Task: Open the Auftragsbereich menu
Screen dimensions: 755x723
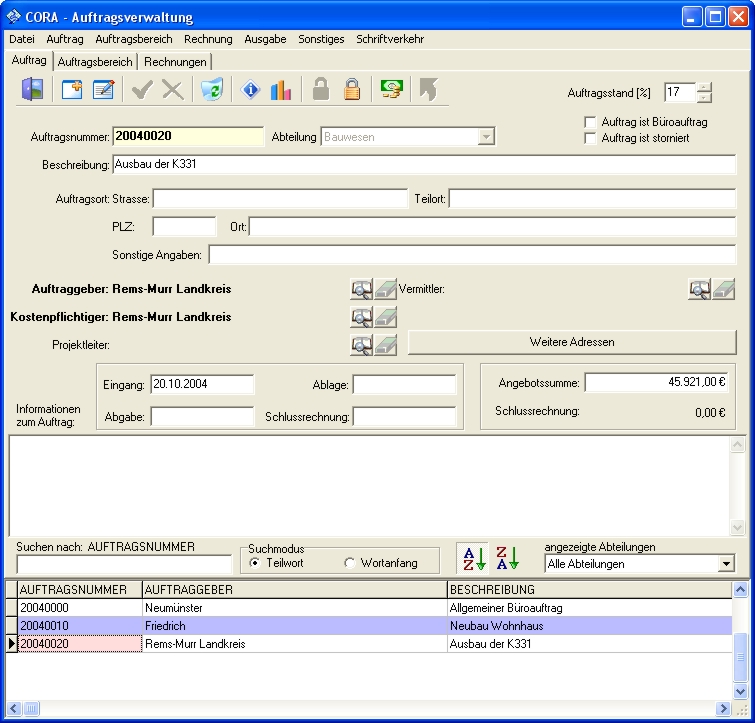Action: 134,39
